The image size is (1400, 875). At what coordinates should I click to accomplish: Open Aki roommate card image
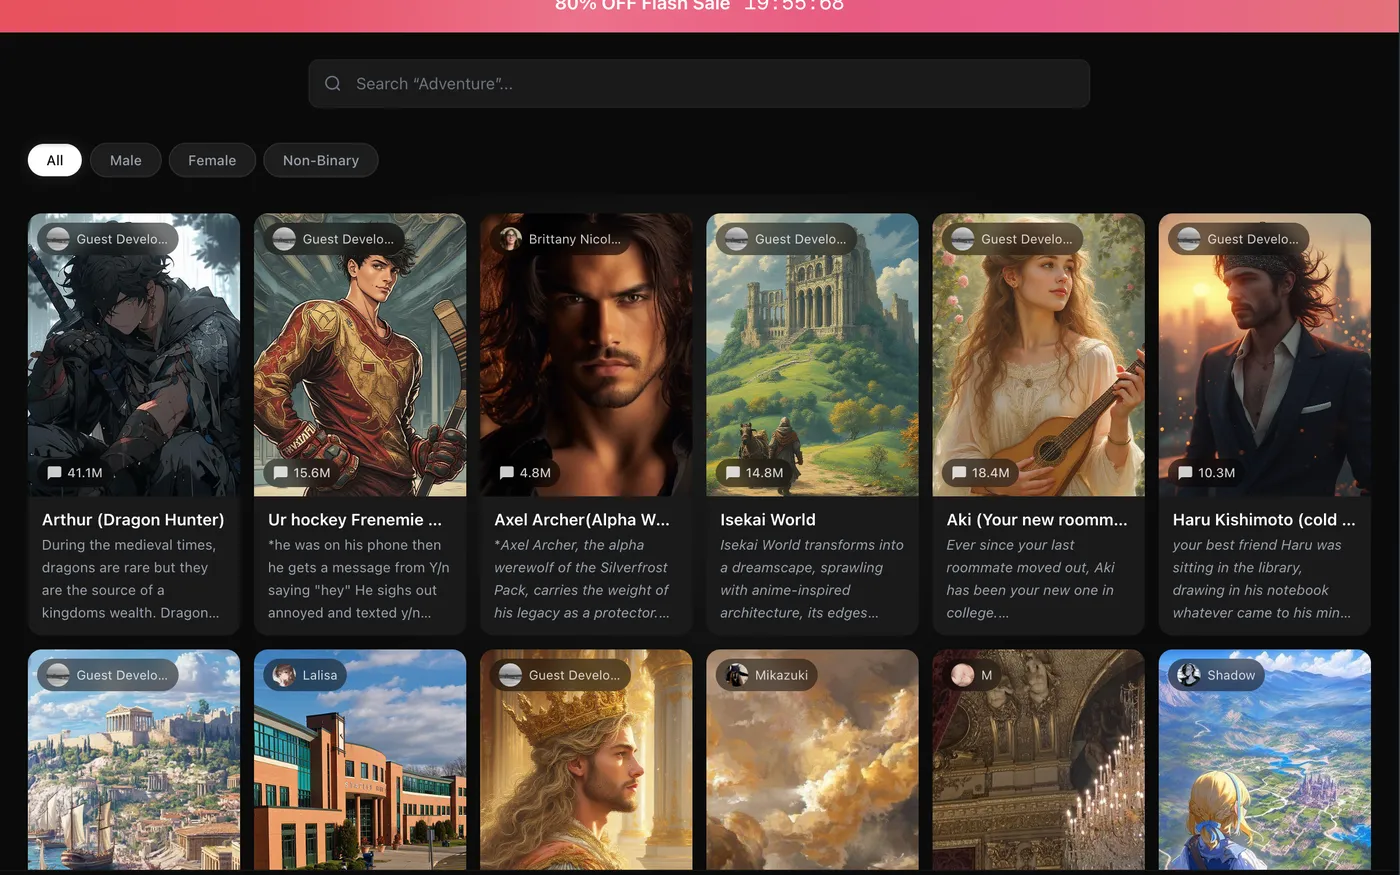[x=1038, y=355]
